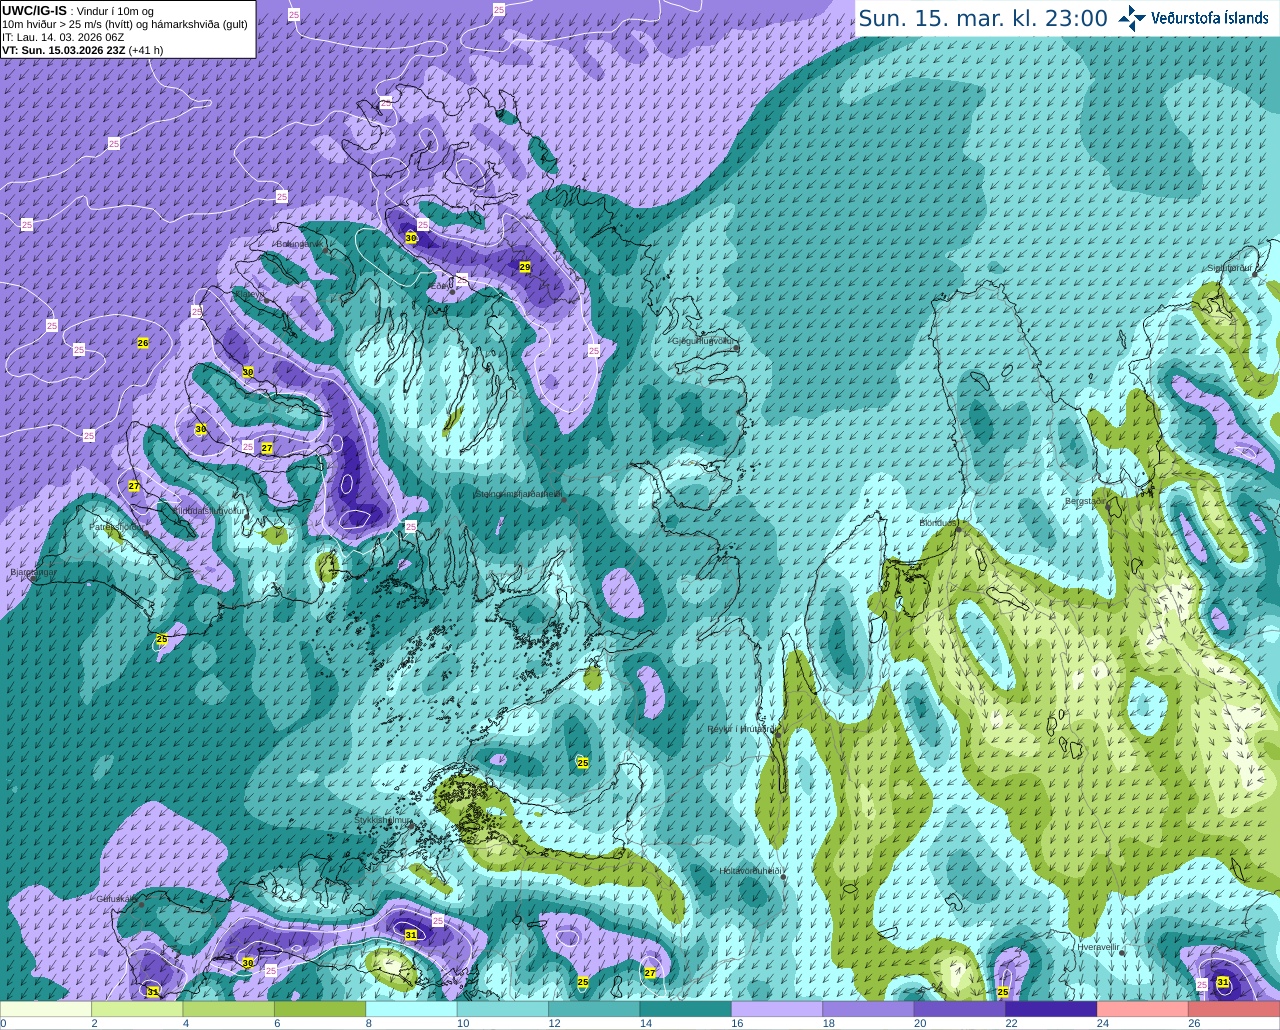Screen dimensions: 1280x1030
Task: Click the Bíldudalsflugvöllur station label
Action: [x=208, y=510]
